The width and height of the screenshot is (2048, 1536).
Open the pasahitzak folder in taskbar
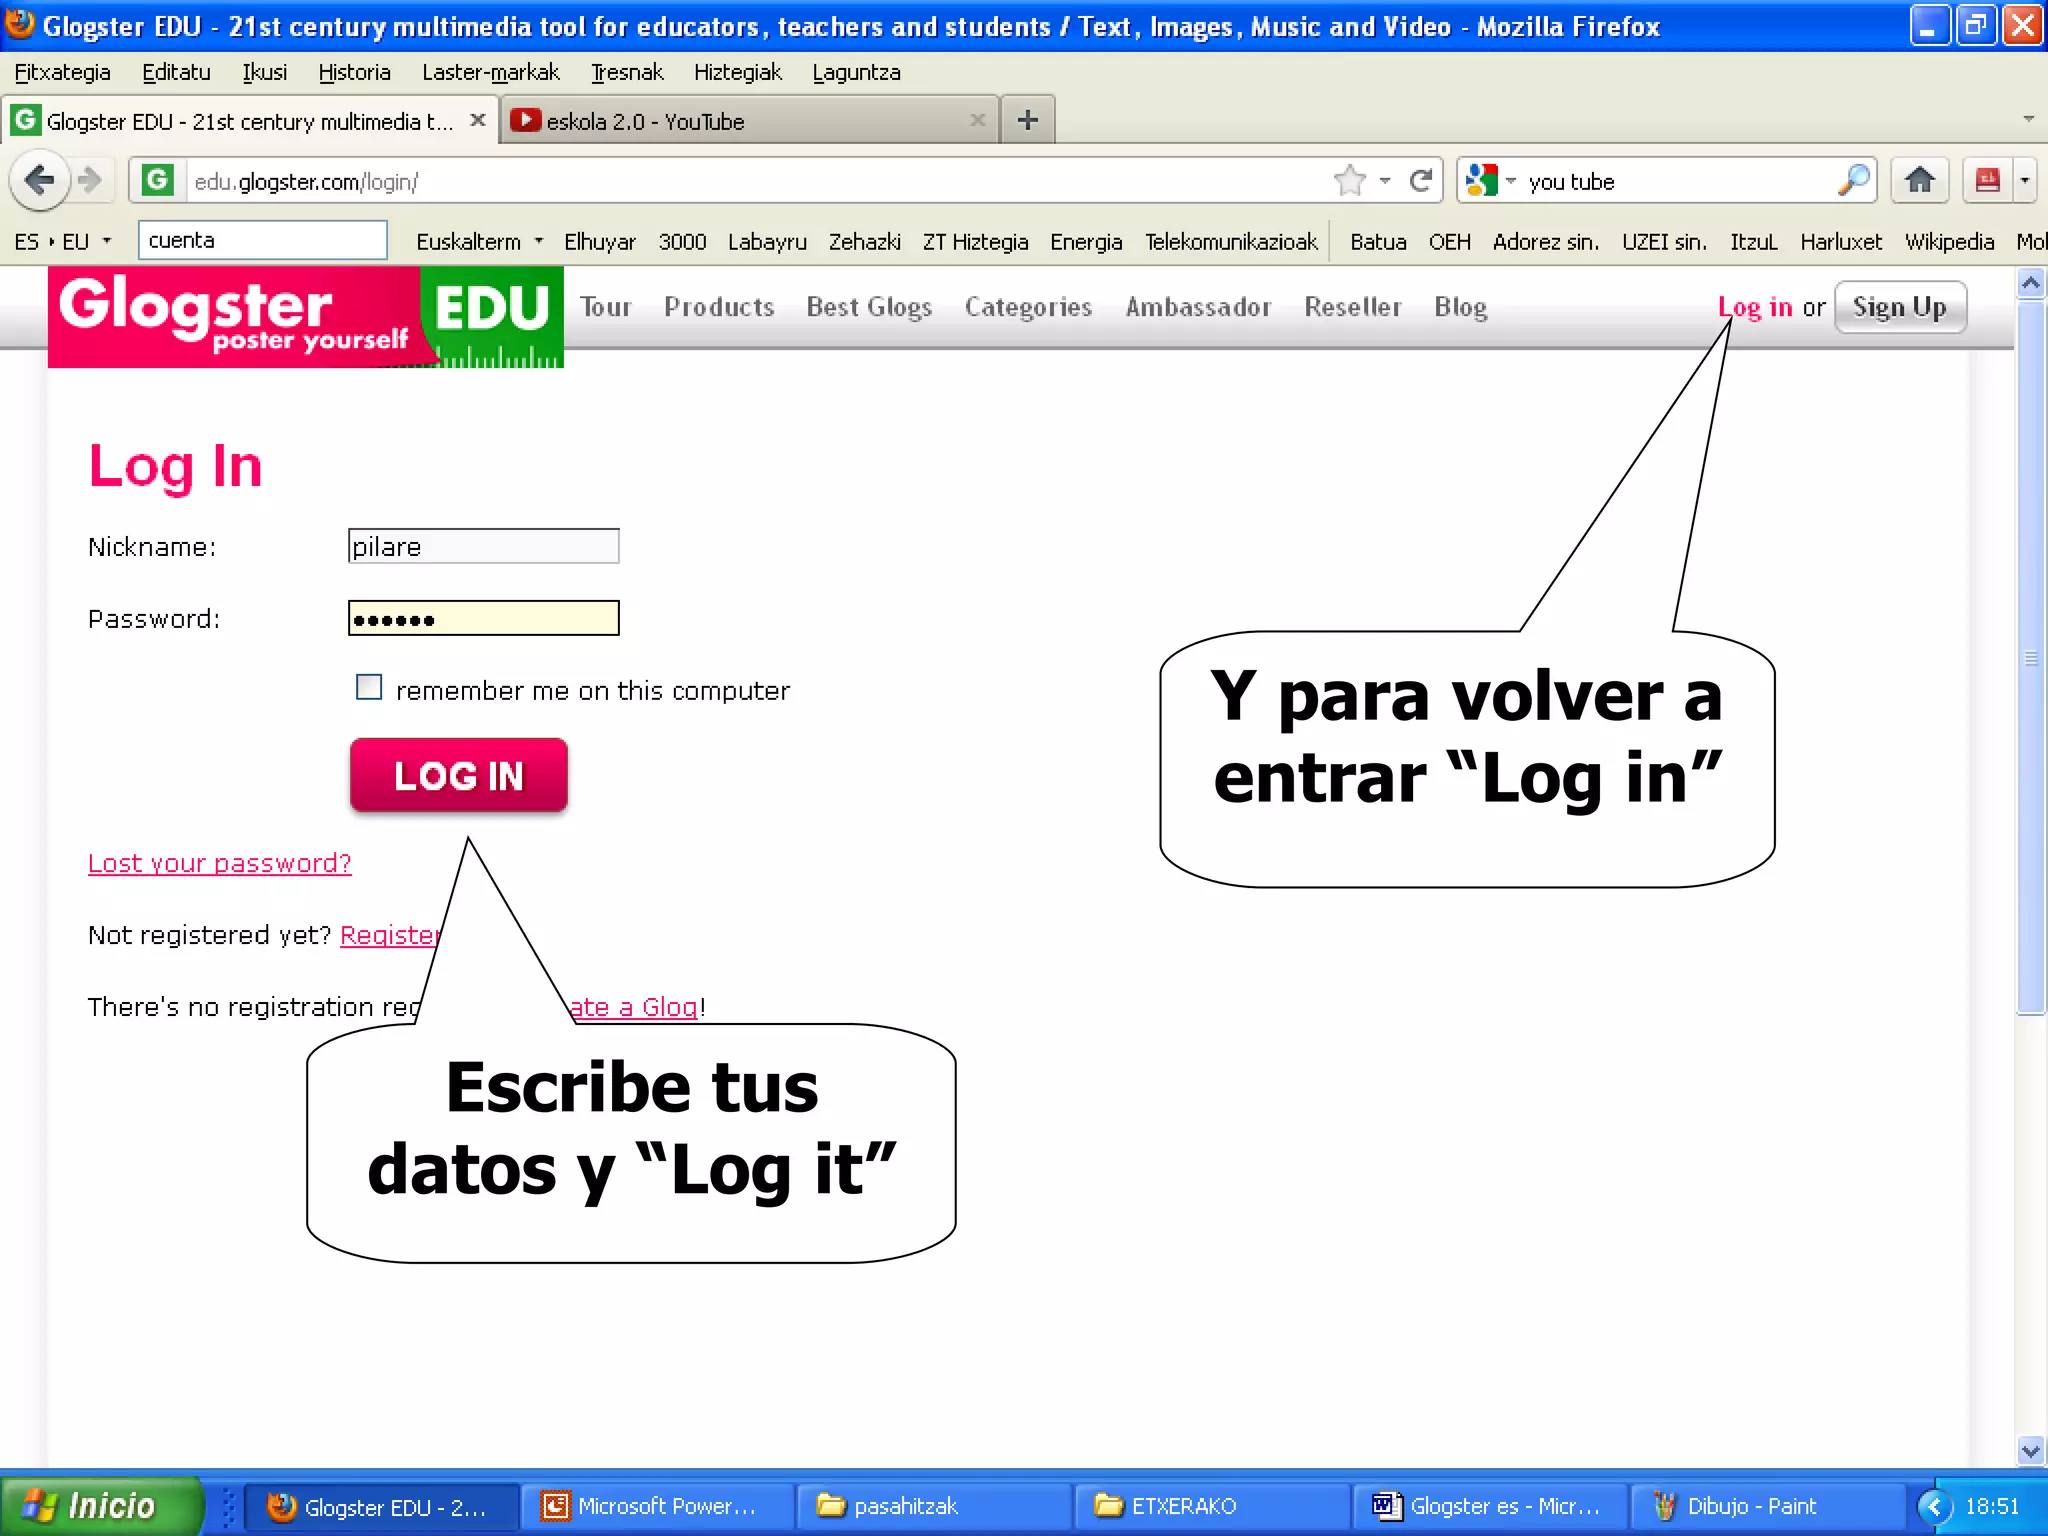click(934, 1506)
